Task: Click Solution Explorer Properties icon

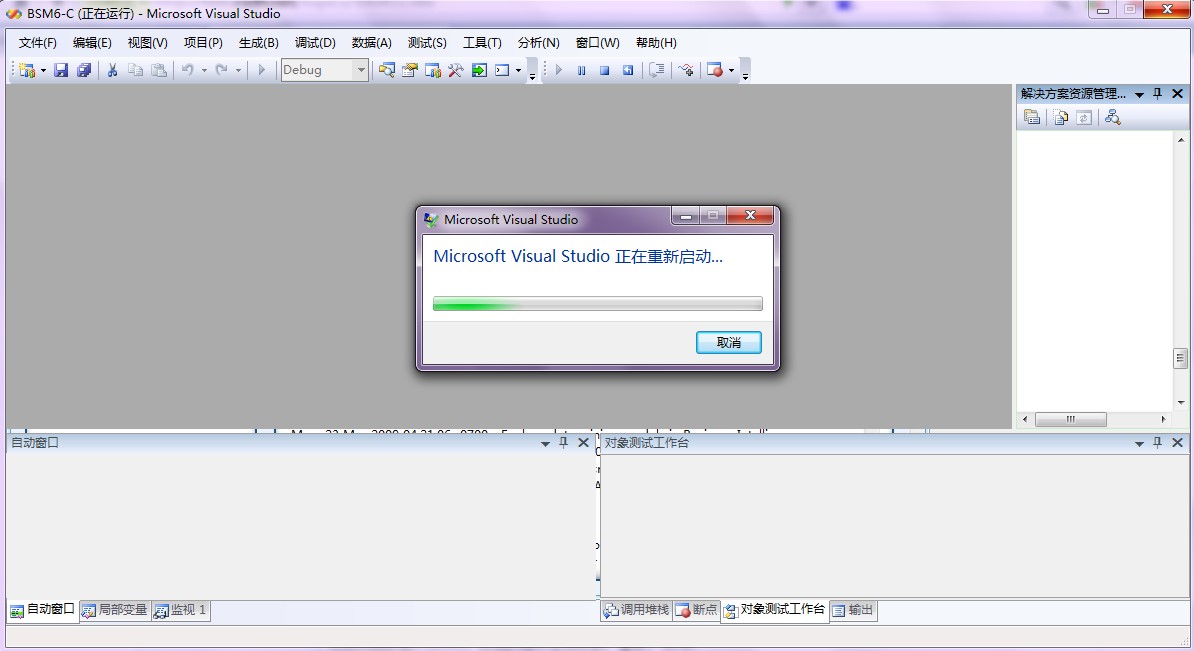Action: pyautogui.click(x=1032, y=117)
